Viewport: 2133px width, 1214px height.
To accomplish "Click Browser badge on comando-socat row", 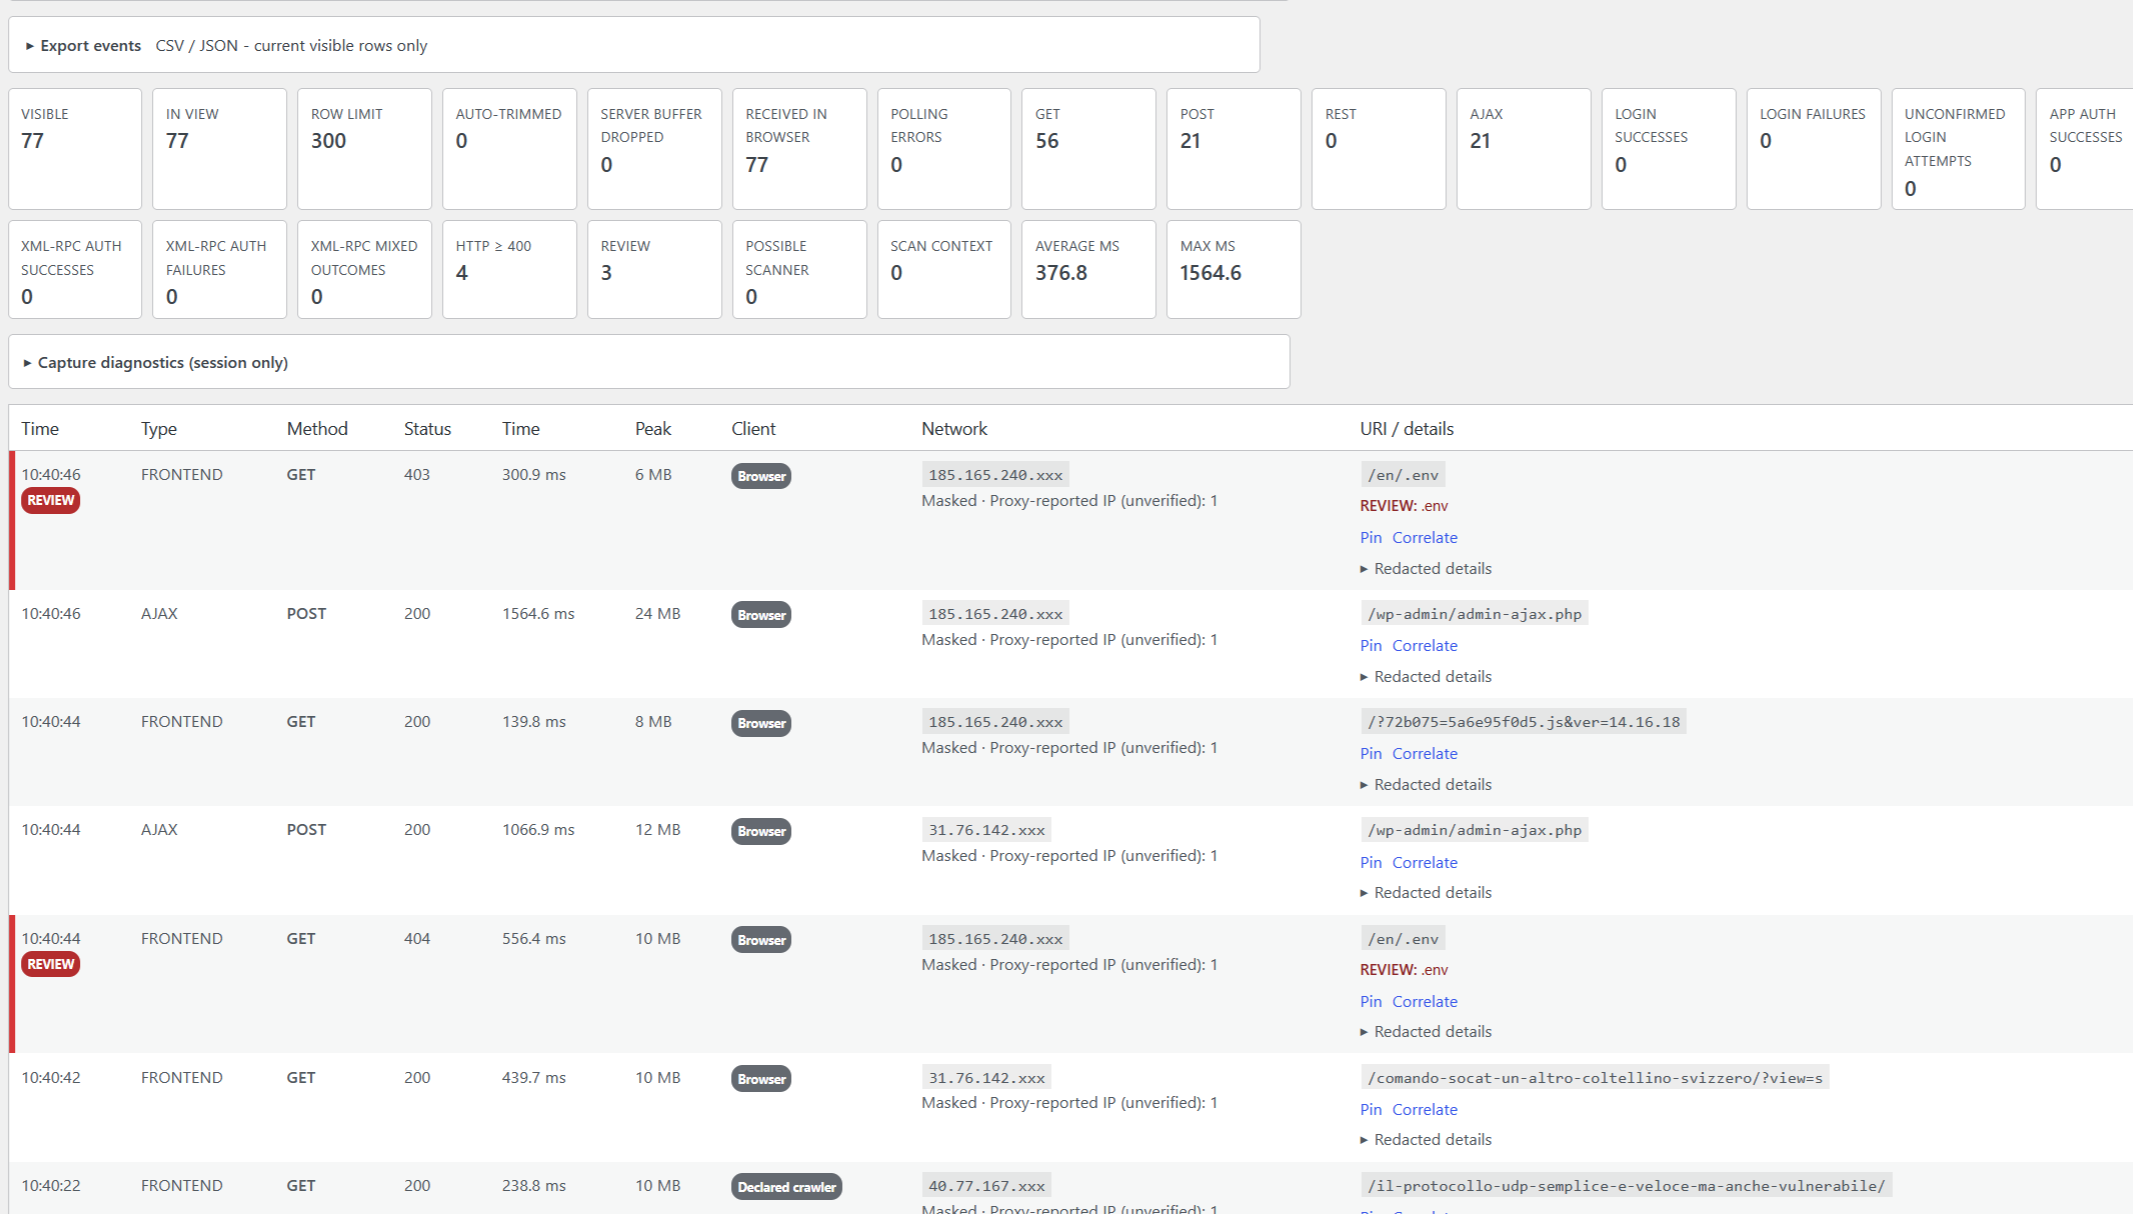I will (761, 1079).
